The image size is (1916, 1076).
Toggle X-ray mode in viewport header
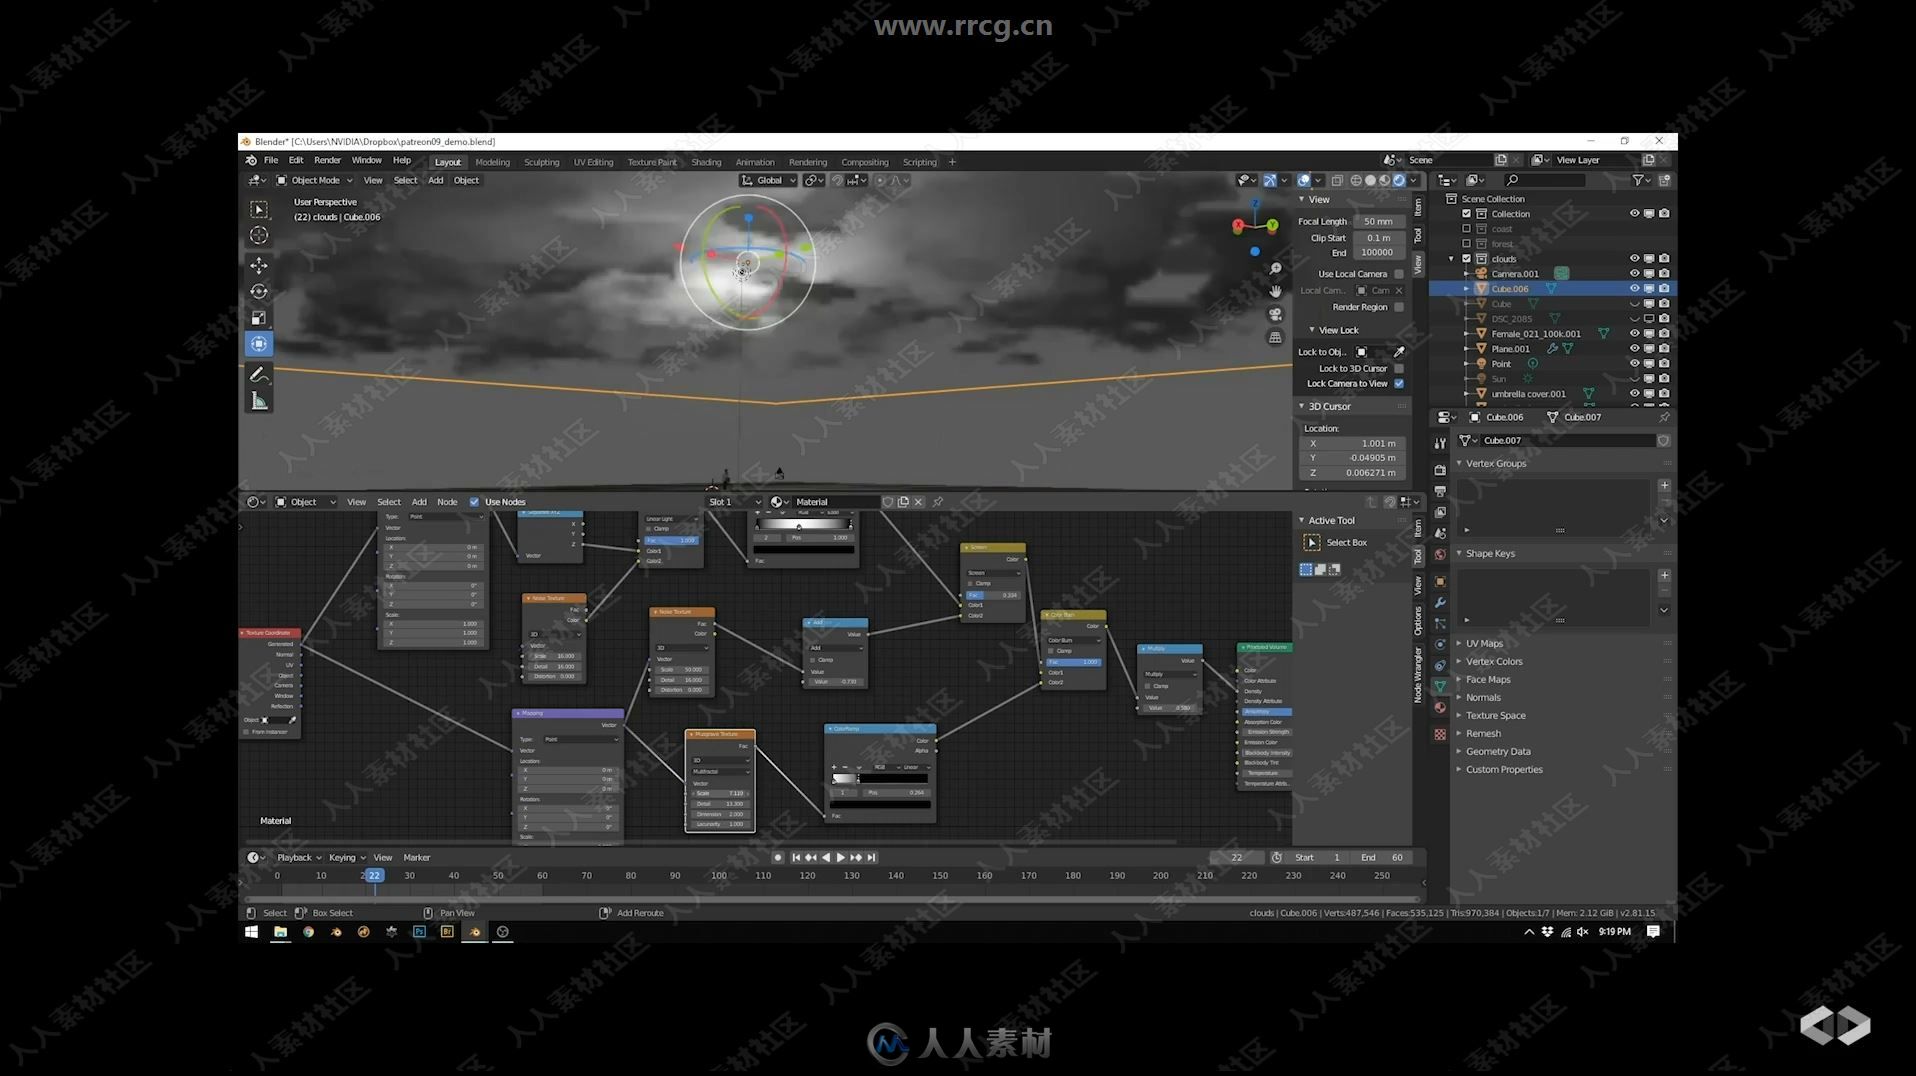(x=1337, y=180)
